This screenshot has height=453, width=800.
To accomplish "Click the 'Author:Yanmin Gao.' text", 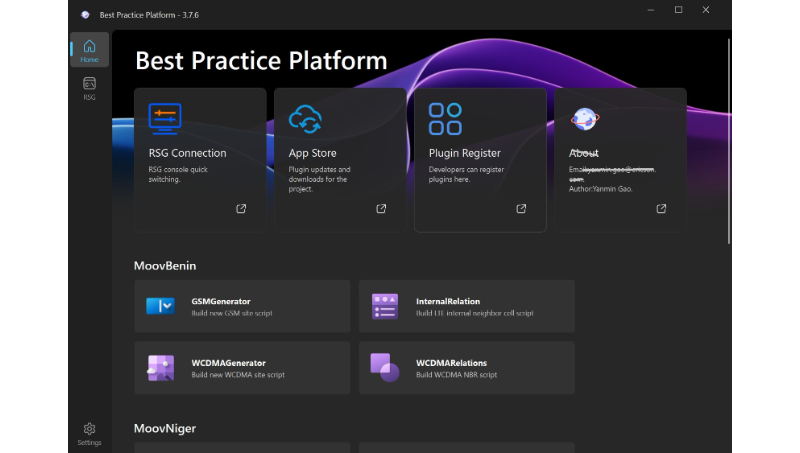I will [x=601, y=189].
